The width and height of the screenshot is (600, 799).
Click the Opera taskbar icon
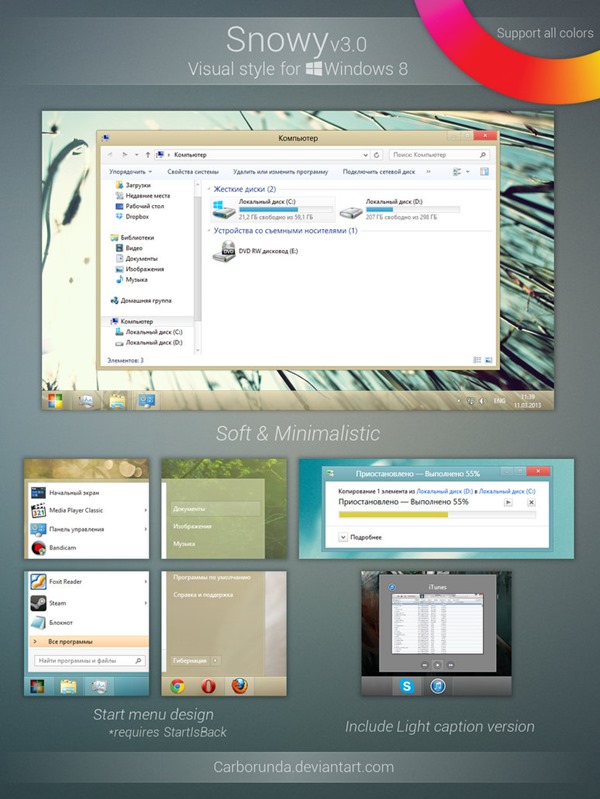[208, 686]
